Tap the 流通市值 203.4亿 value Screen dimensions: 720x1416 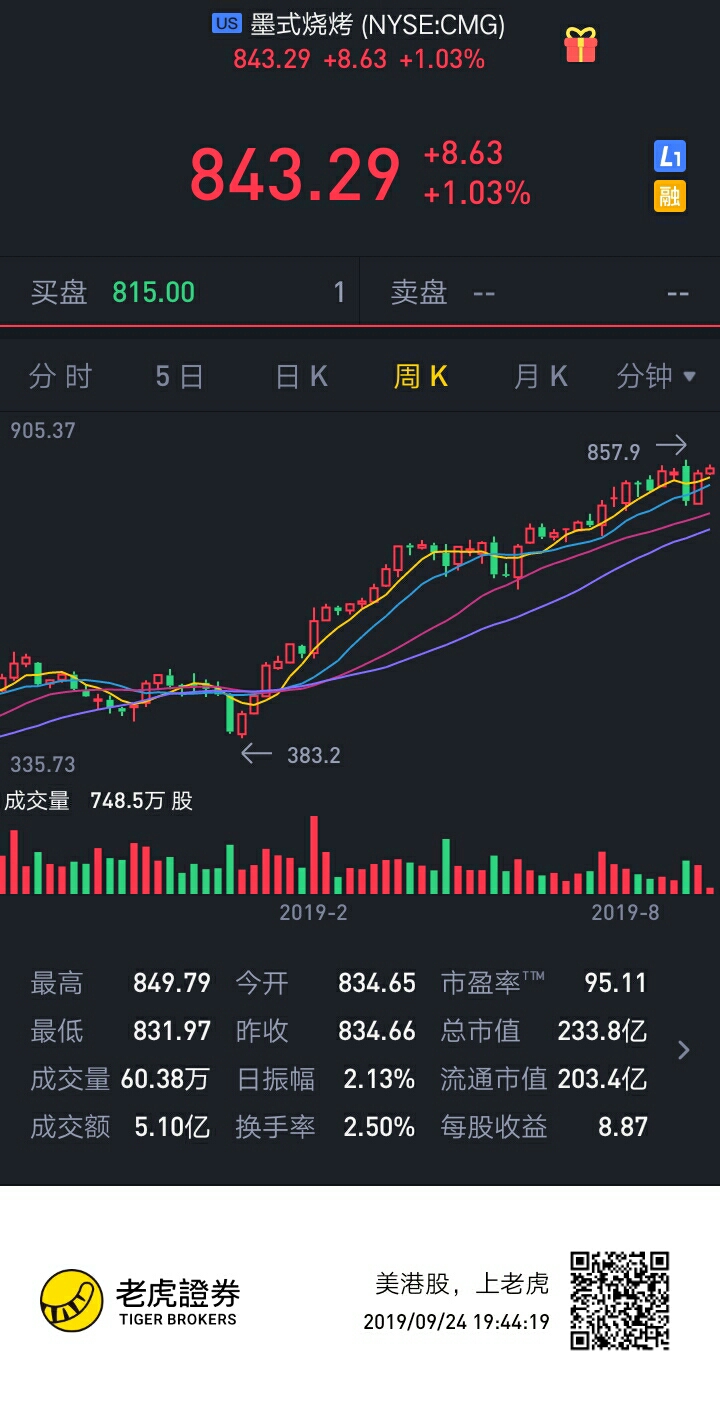(602, 1079)
